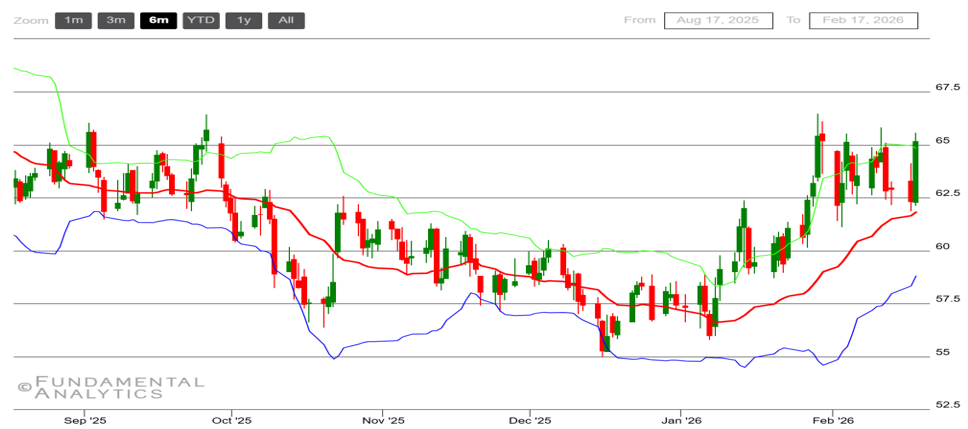The width and height of the screenshot is (968, 429).
Task: Set chart range to YTD
Action: [x=201, y=20]
